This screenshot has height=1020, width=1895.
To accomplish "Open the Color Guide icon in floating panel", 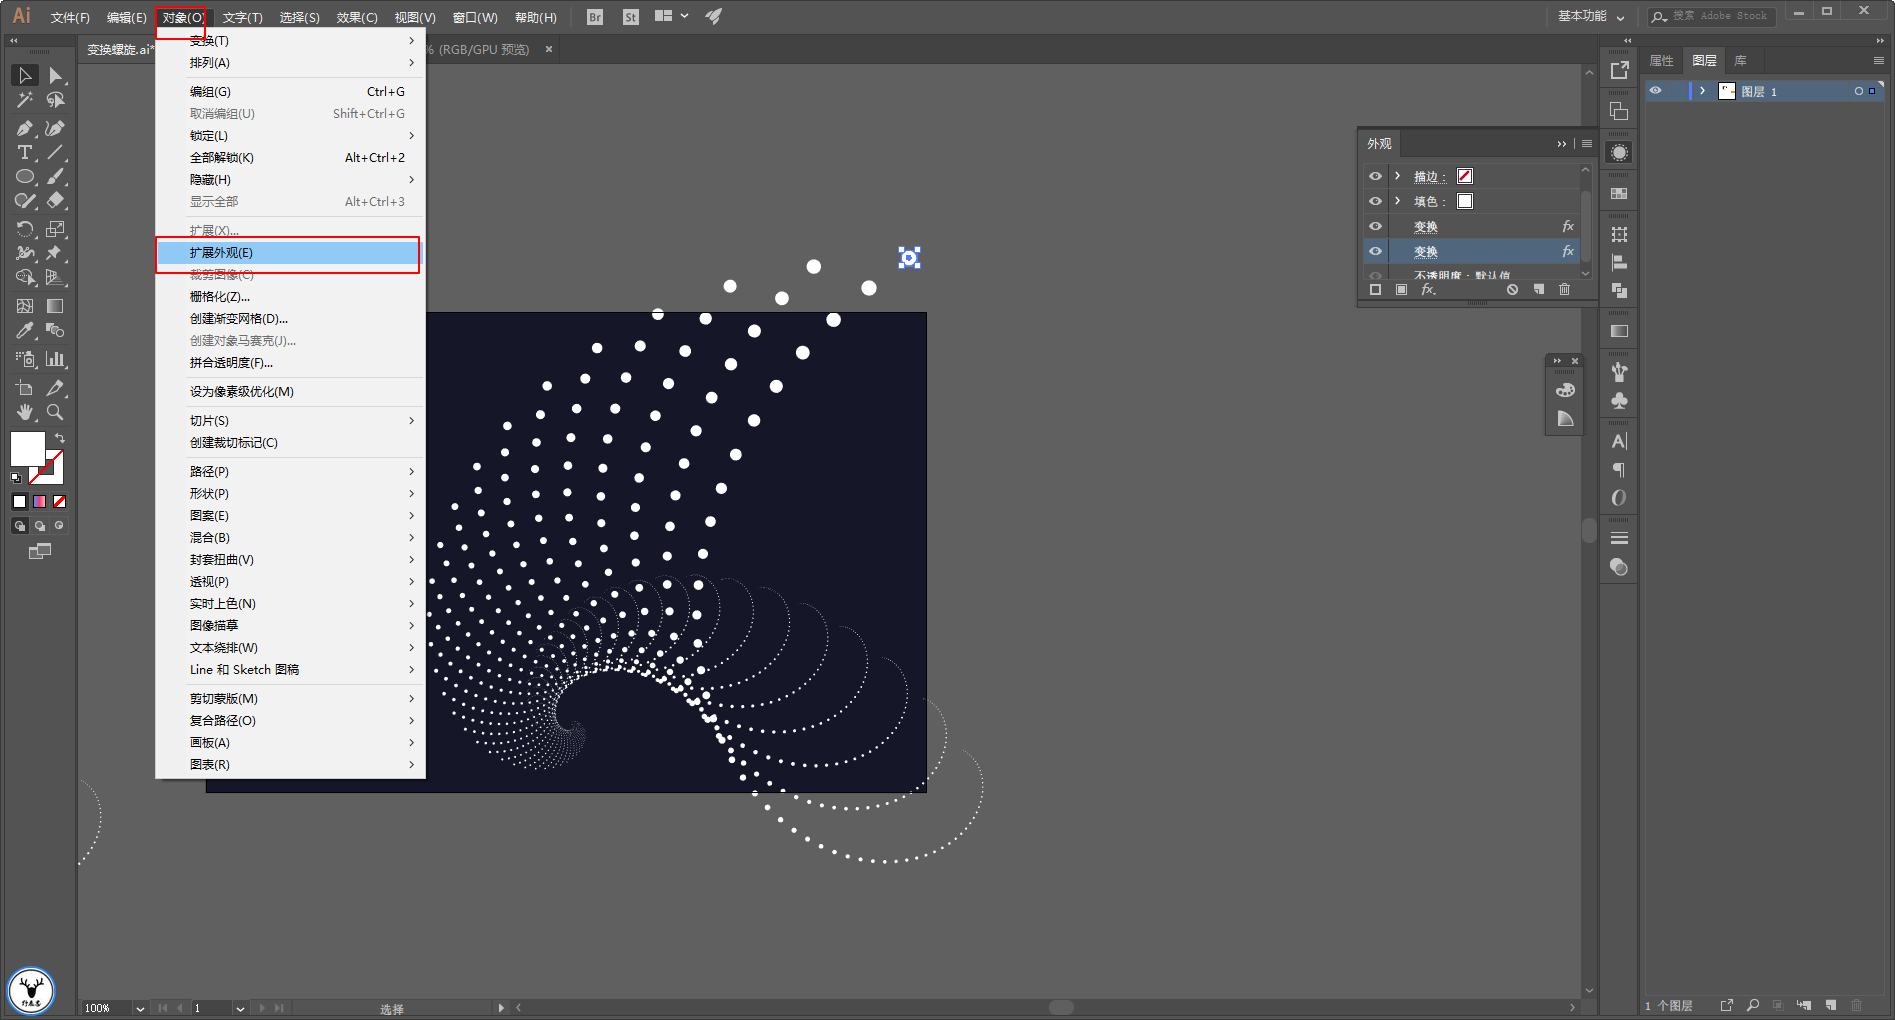I will (x=1565, y=418).
